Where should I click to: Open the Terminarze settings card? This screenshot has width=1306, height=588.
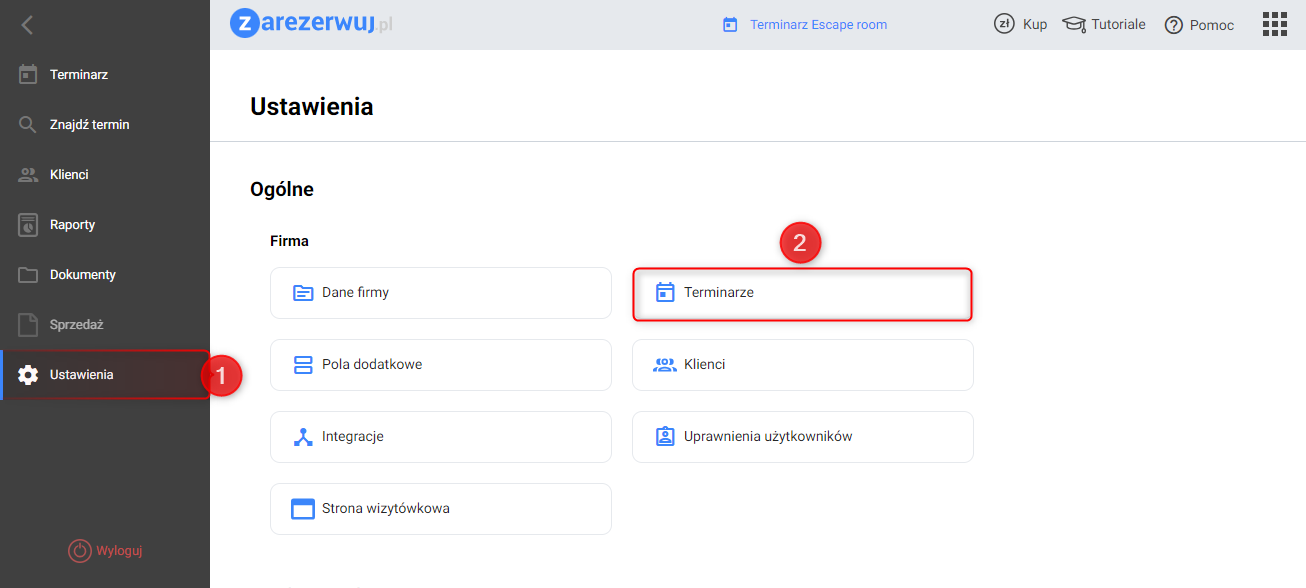pyautogui.click(x=802, y=293)
